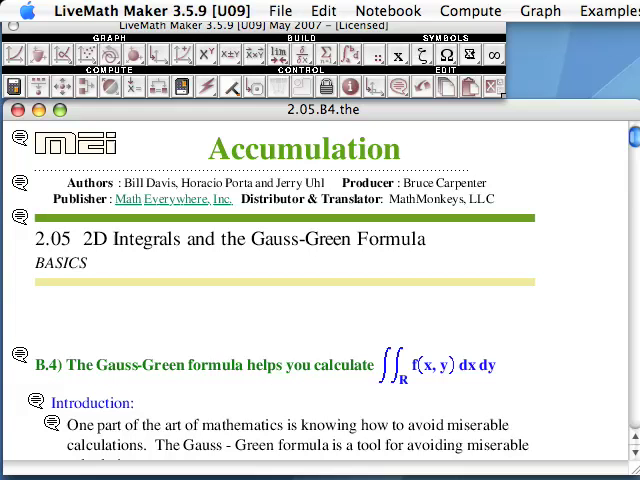Insert a partial derivative template
Viewport: 640px width, 480px height.
click(x=302, y=54)
